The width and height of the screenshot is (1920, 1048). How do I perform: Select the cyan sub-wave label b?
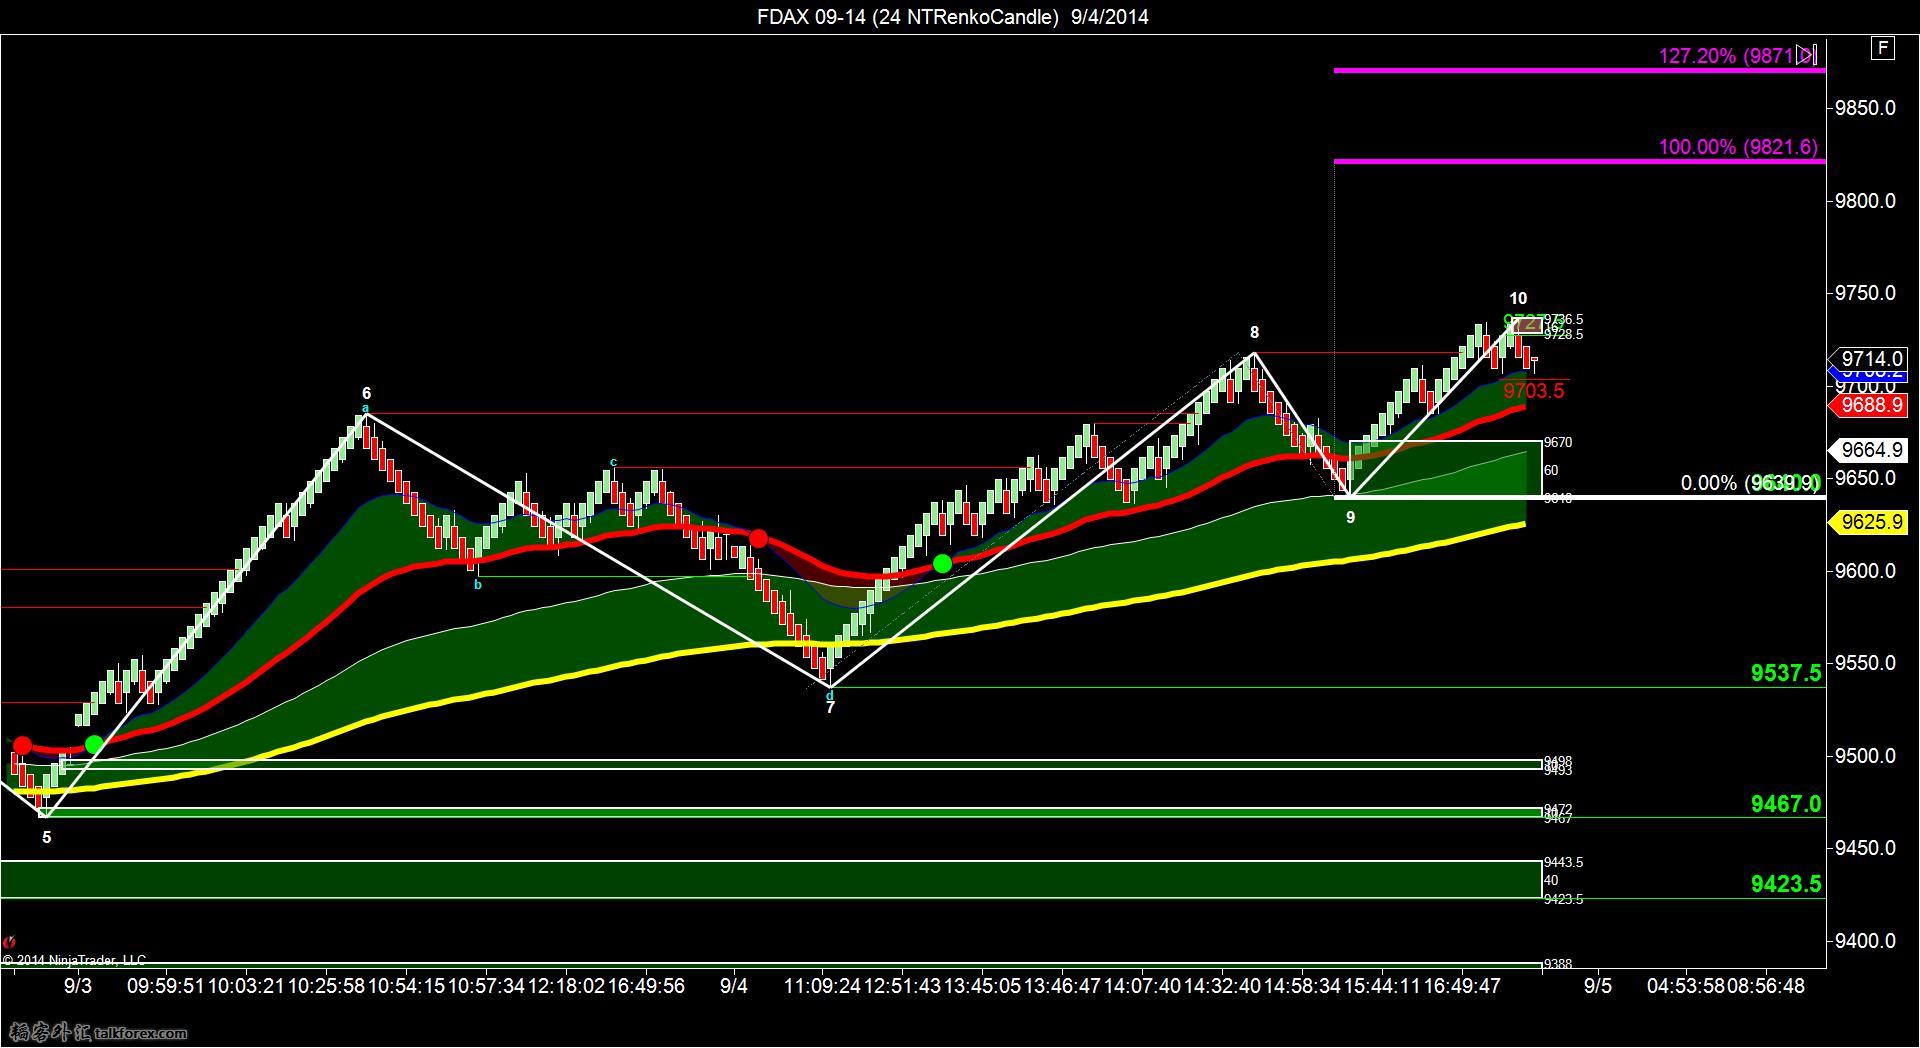[478, 585]
